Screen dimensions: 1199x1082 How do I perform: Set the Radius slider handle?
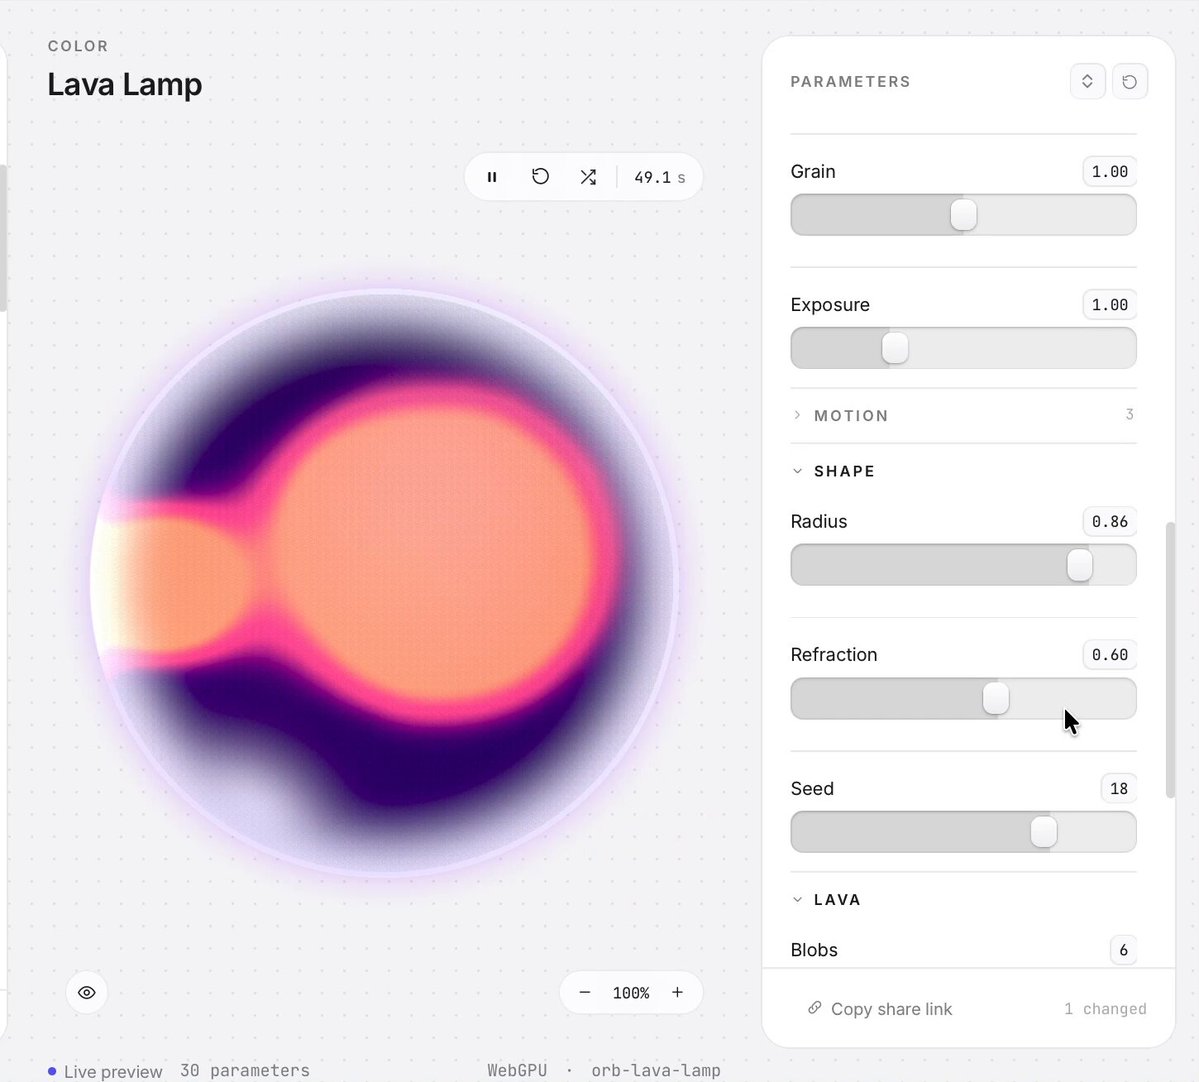pos(1080,565)
